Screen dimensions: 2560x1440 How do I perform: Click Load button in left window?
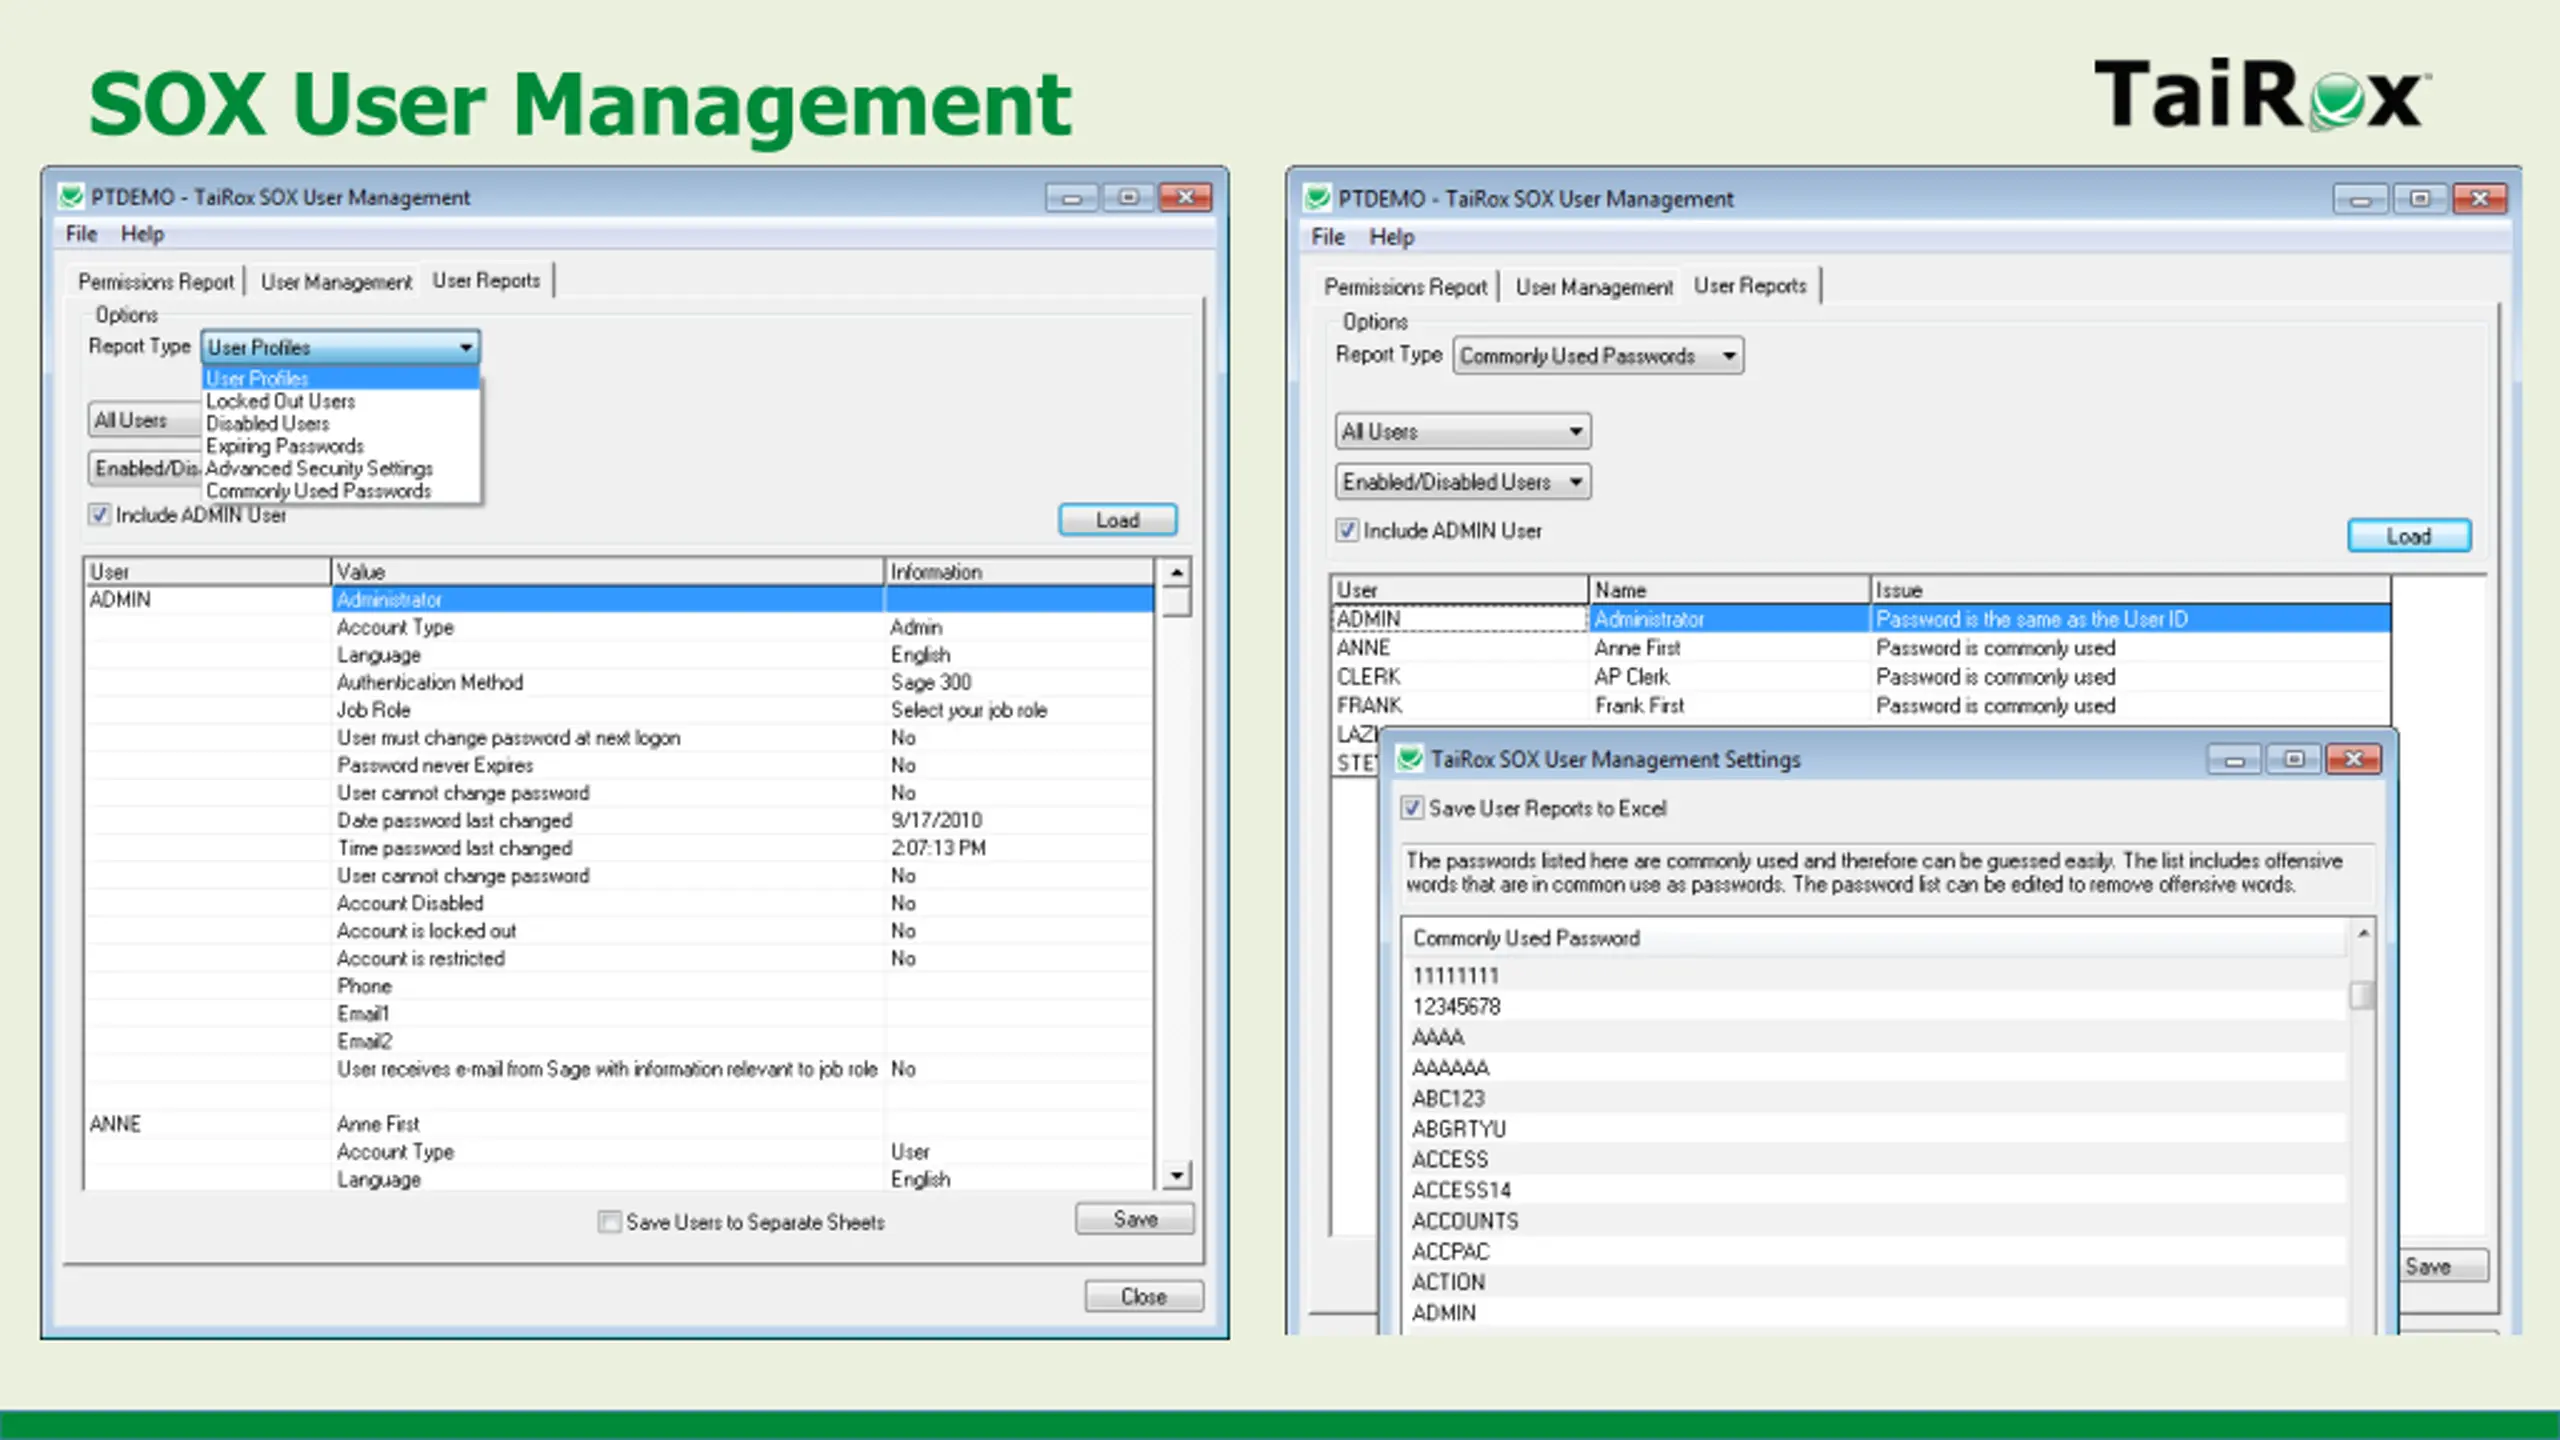pos(1118,520)
